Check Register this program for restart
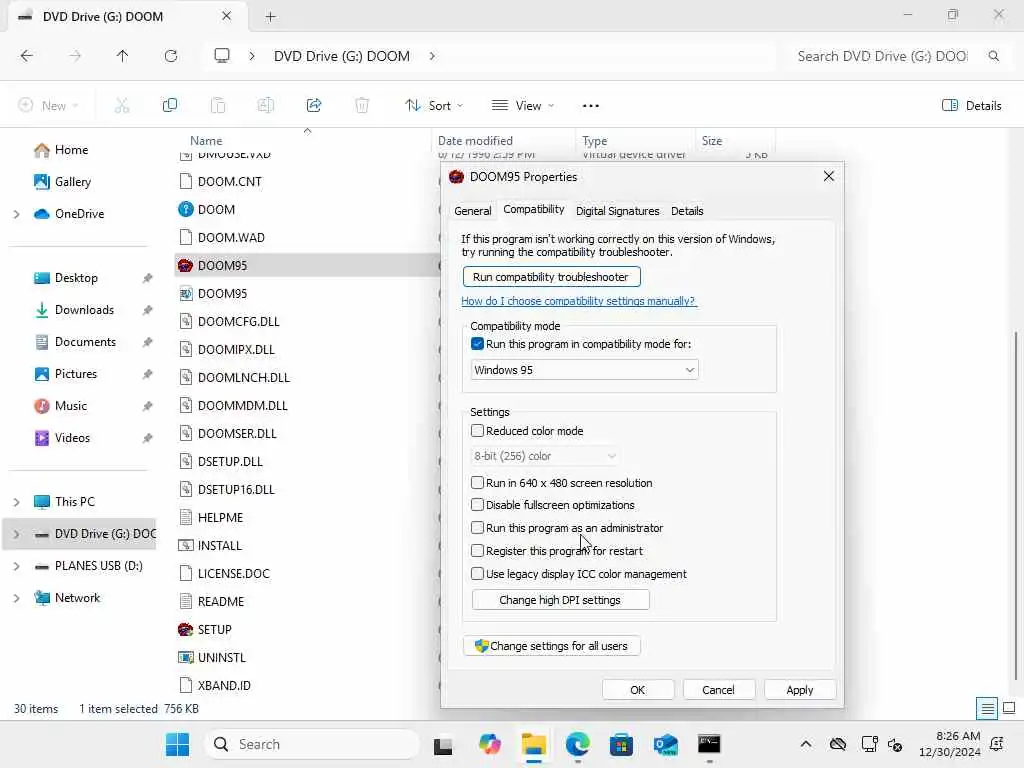Viewport: 1024px width, 768px height. coord(477,551)
